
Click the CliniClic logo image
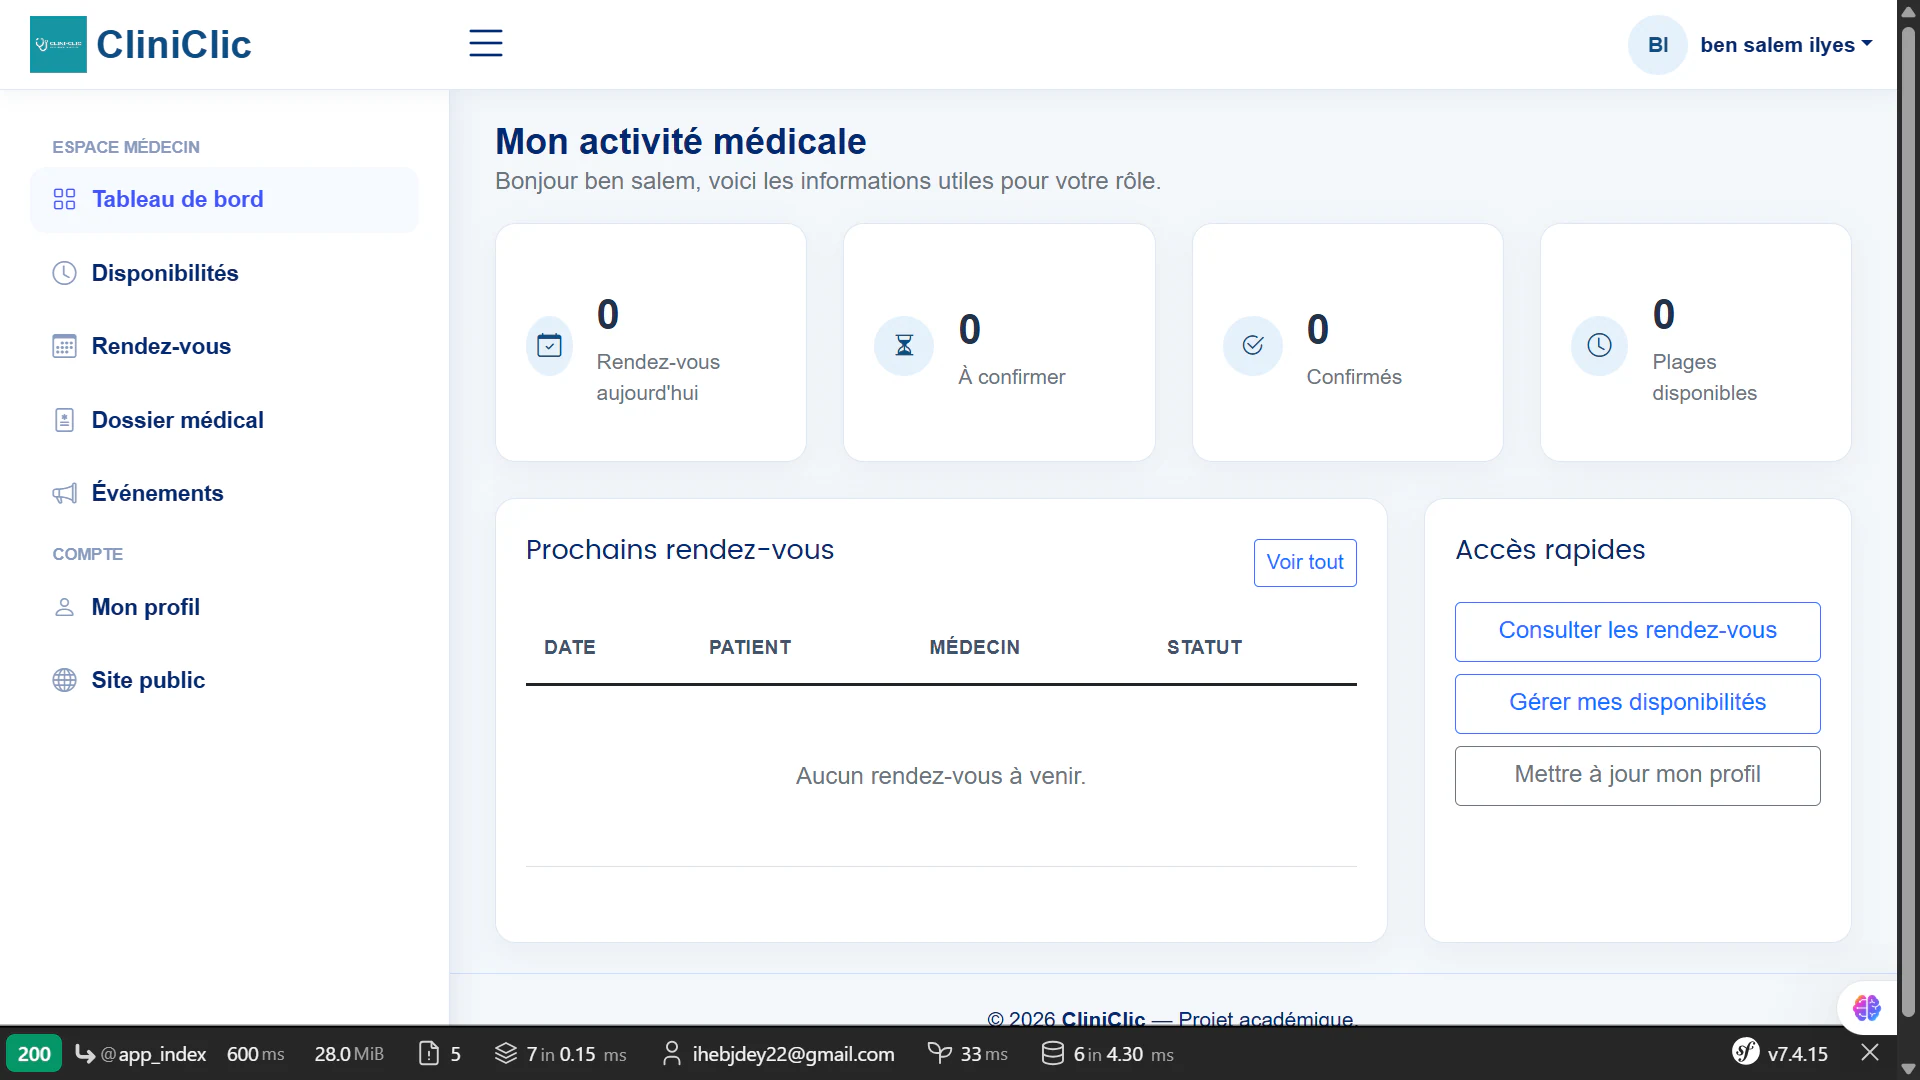[x=58, y=44]
